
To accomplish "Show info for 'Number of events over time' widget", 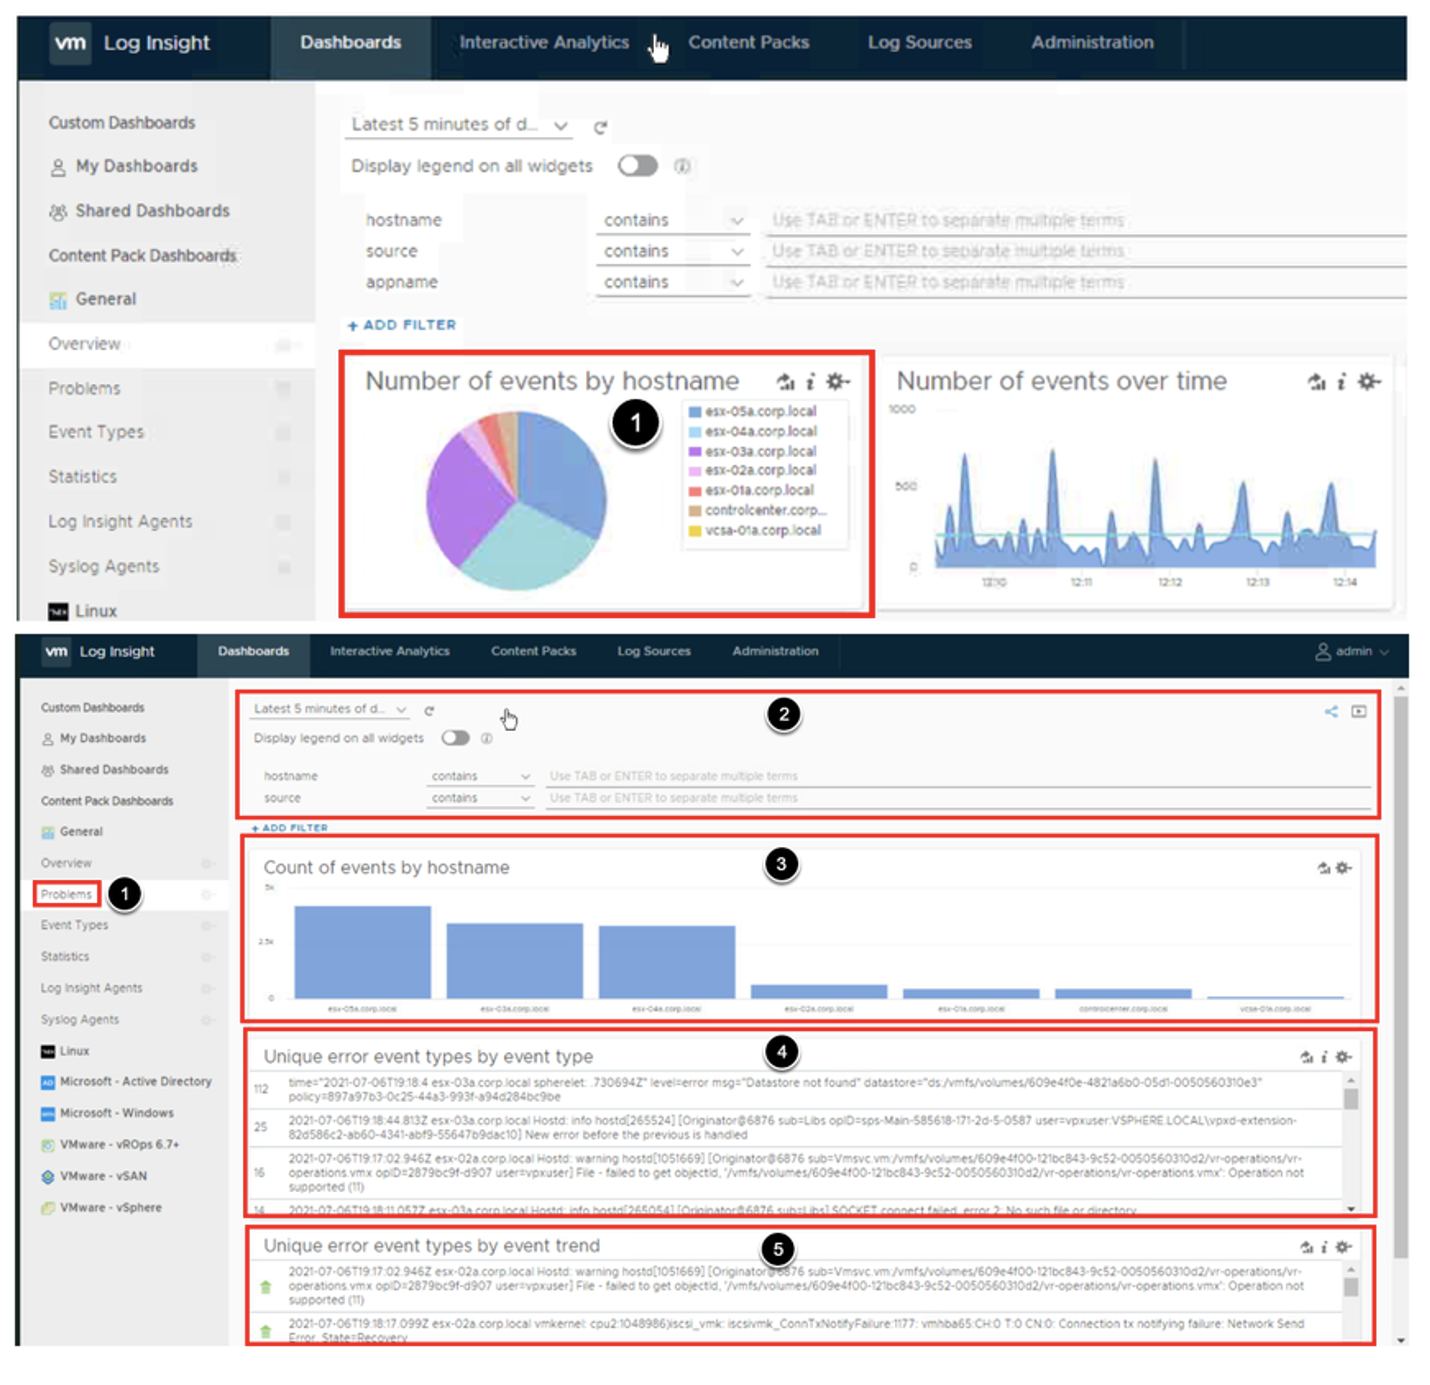I will (1342, 381).
